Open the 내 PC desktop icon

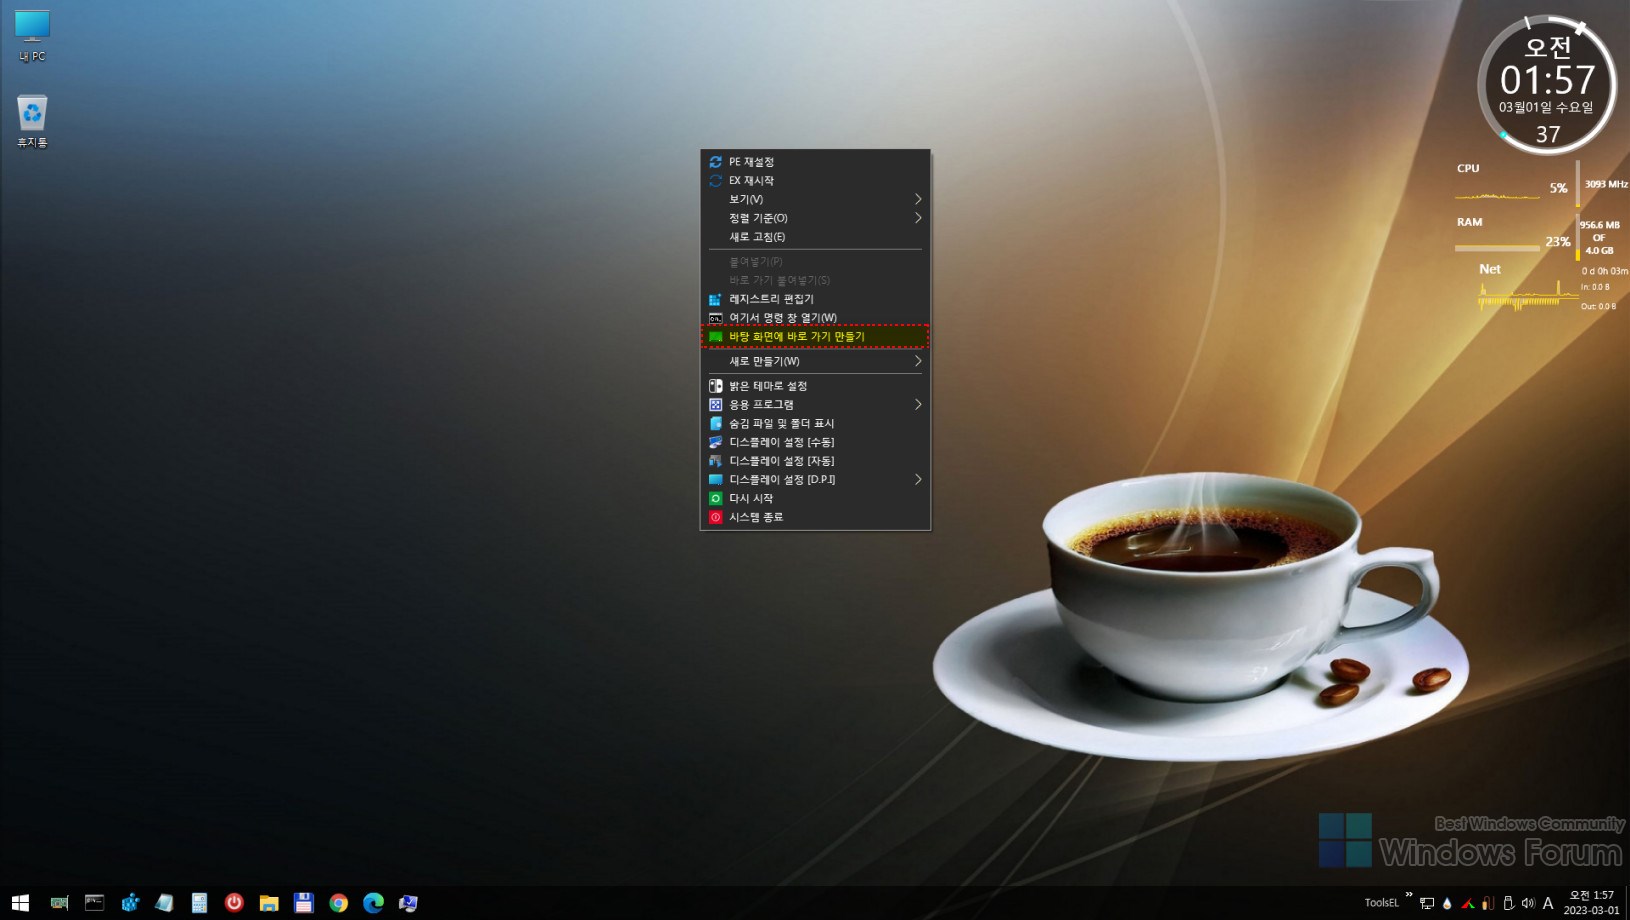pyautogui.click(x=32, y=36)
